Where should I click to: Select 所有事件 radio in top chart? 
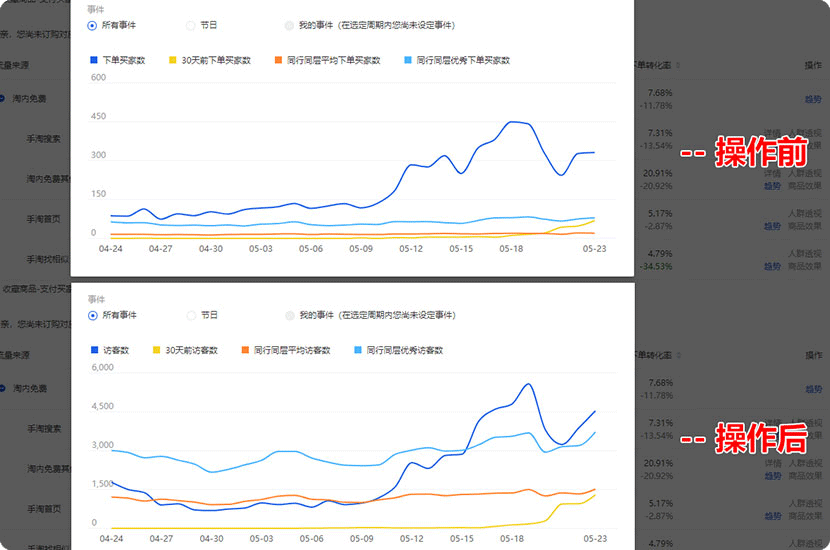(x=93, y=25)
